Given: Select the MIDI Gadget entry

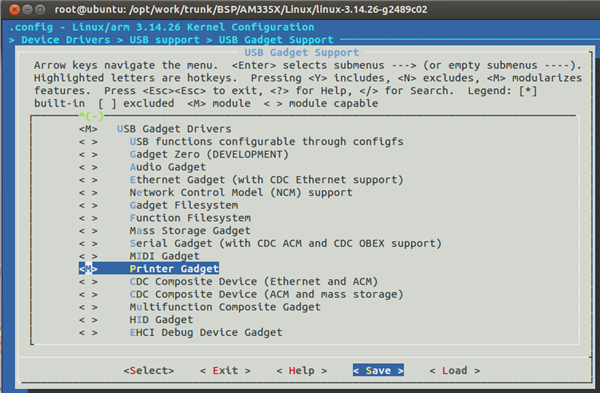Looking at the screenshot, I should 165,256.
